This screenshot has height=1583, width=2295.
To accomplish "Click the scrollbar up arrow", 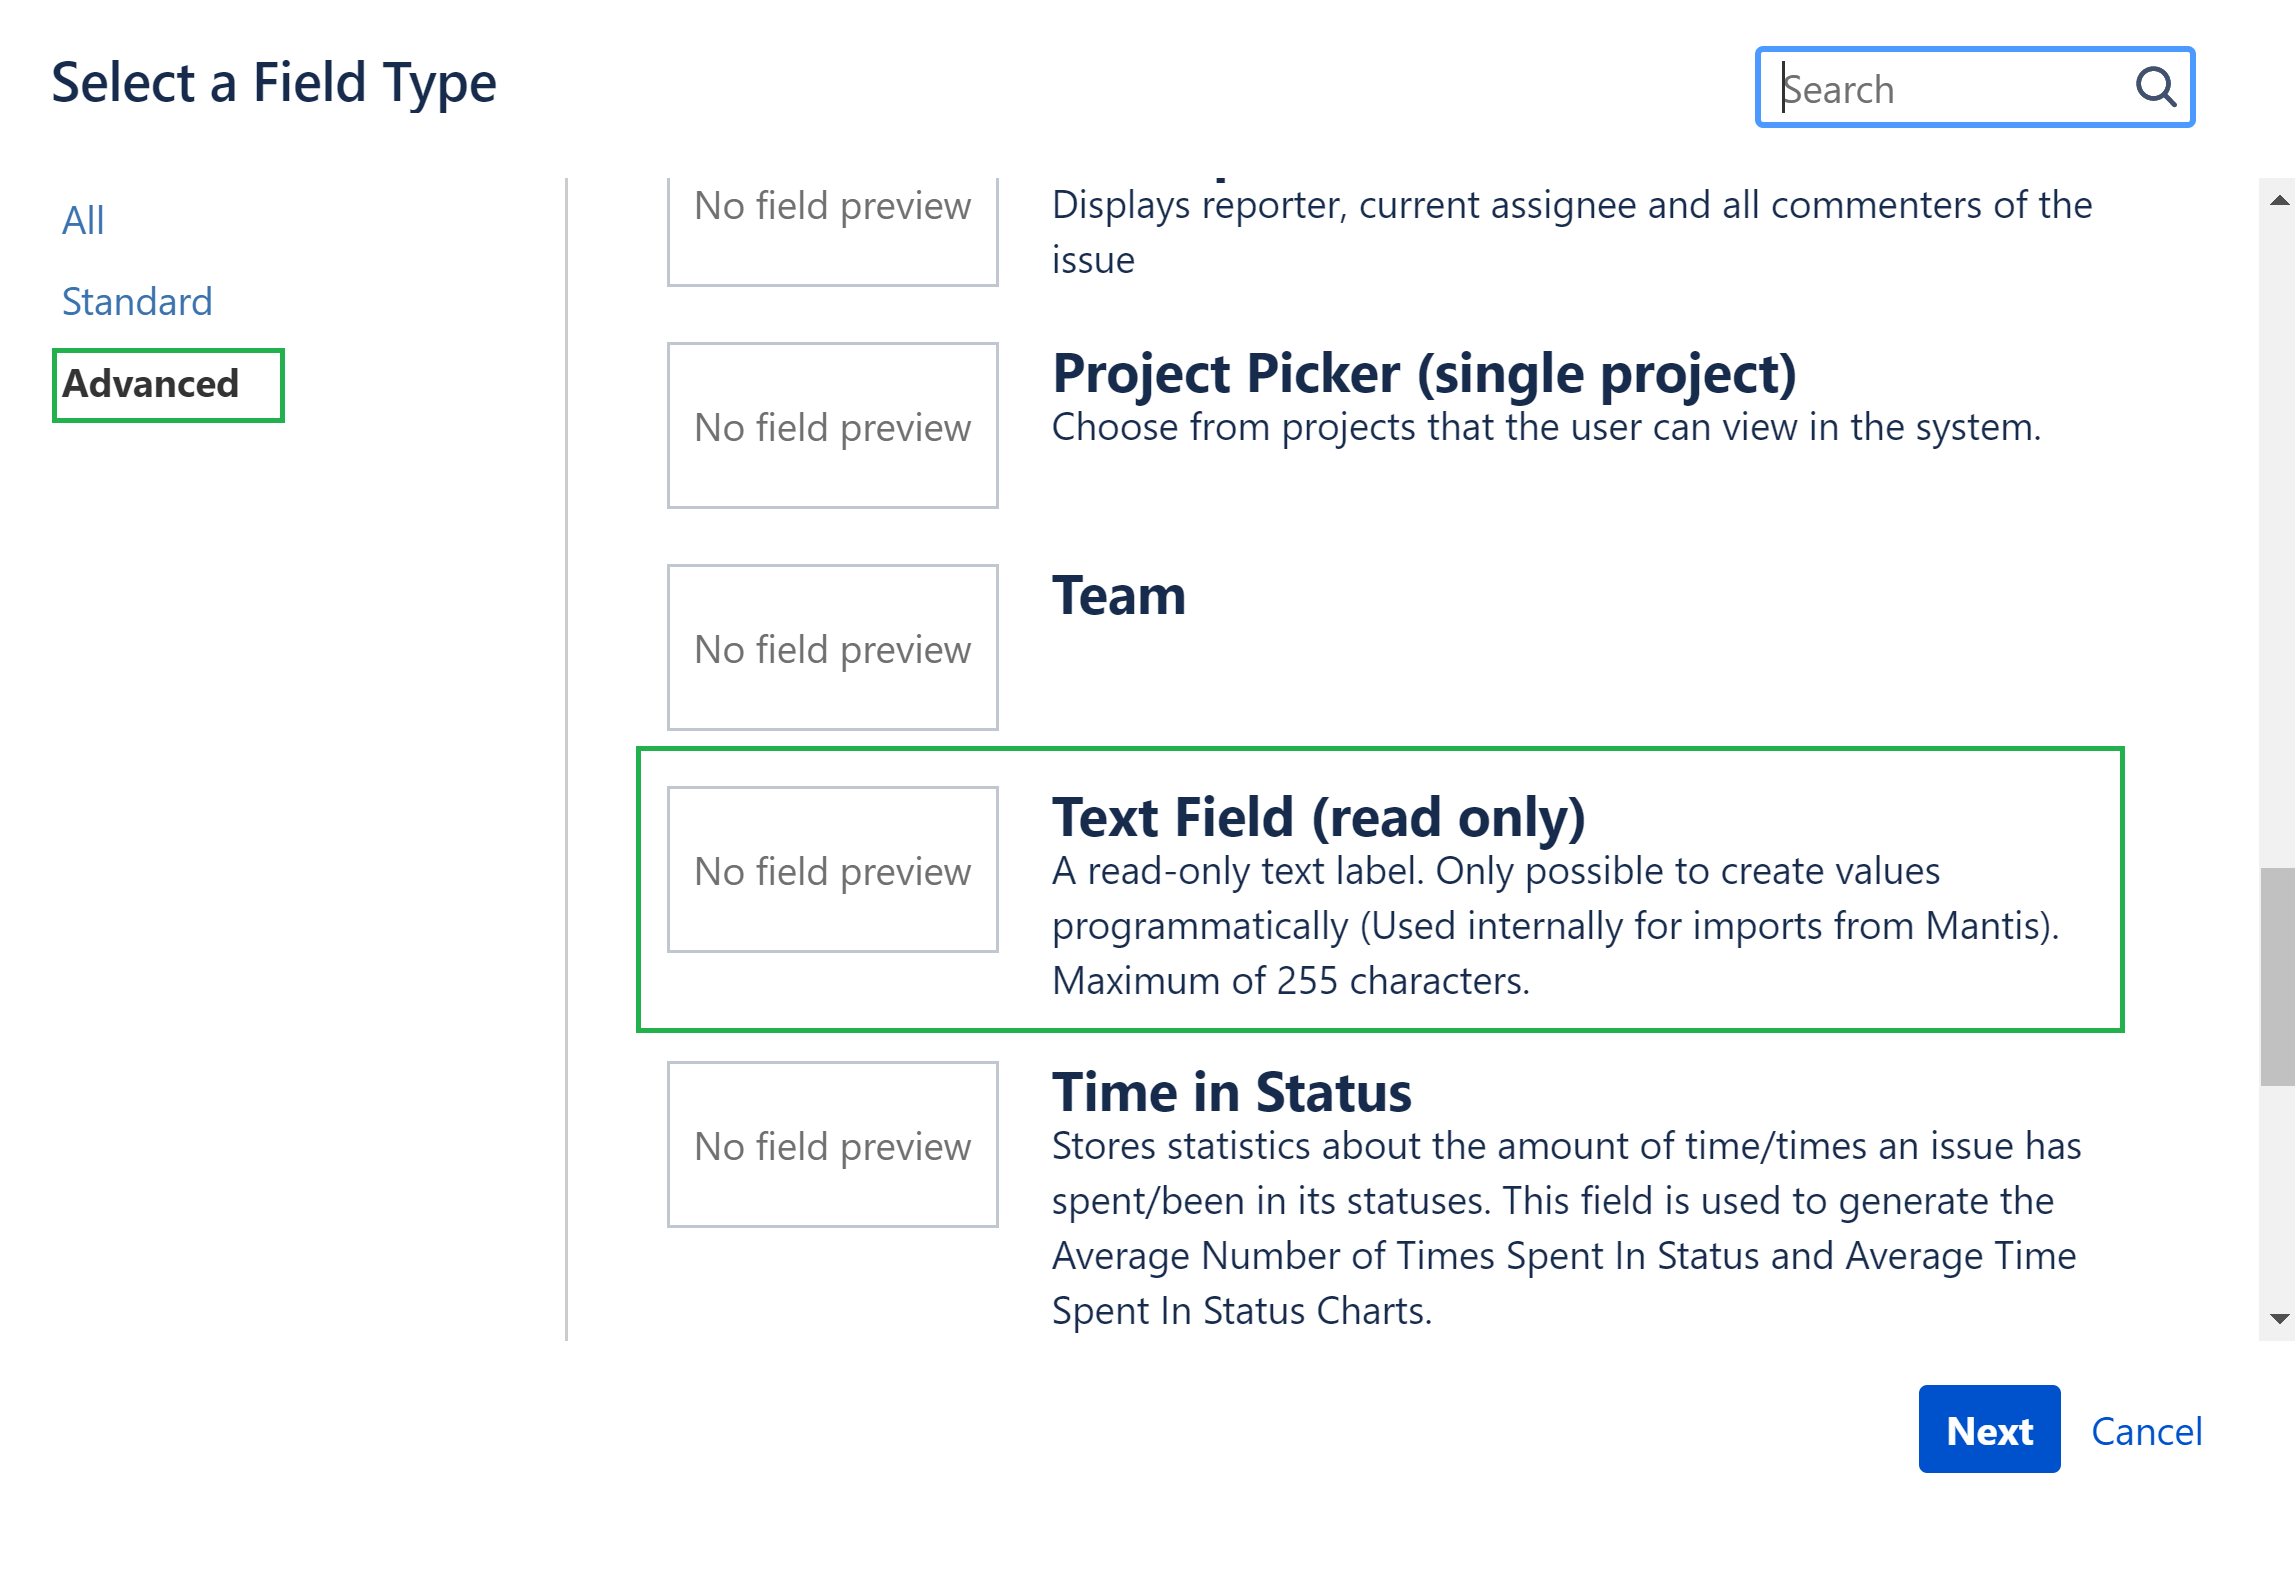I will tap(2278, 201).
